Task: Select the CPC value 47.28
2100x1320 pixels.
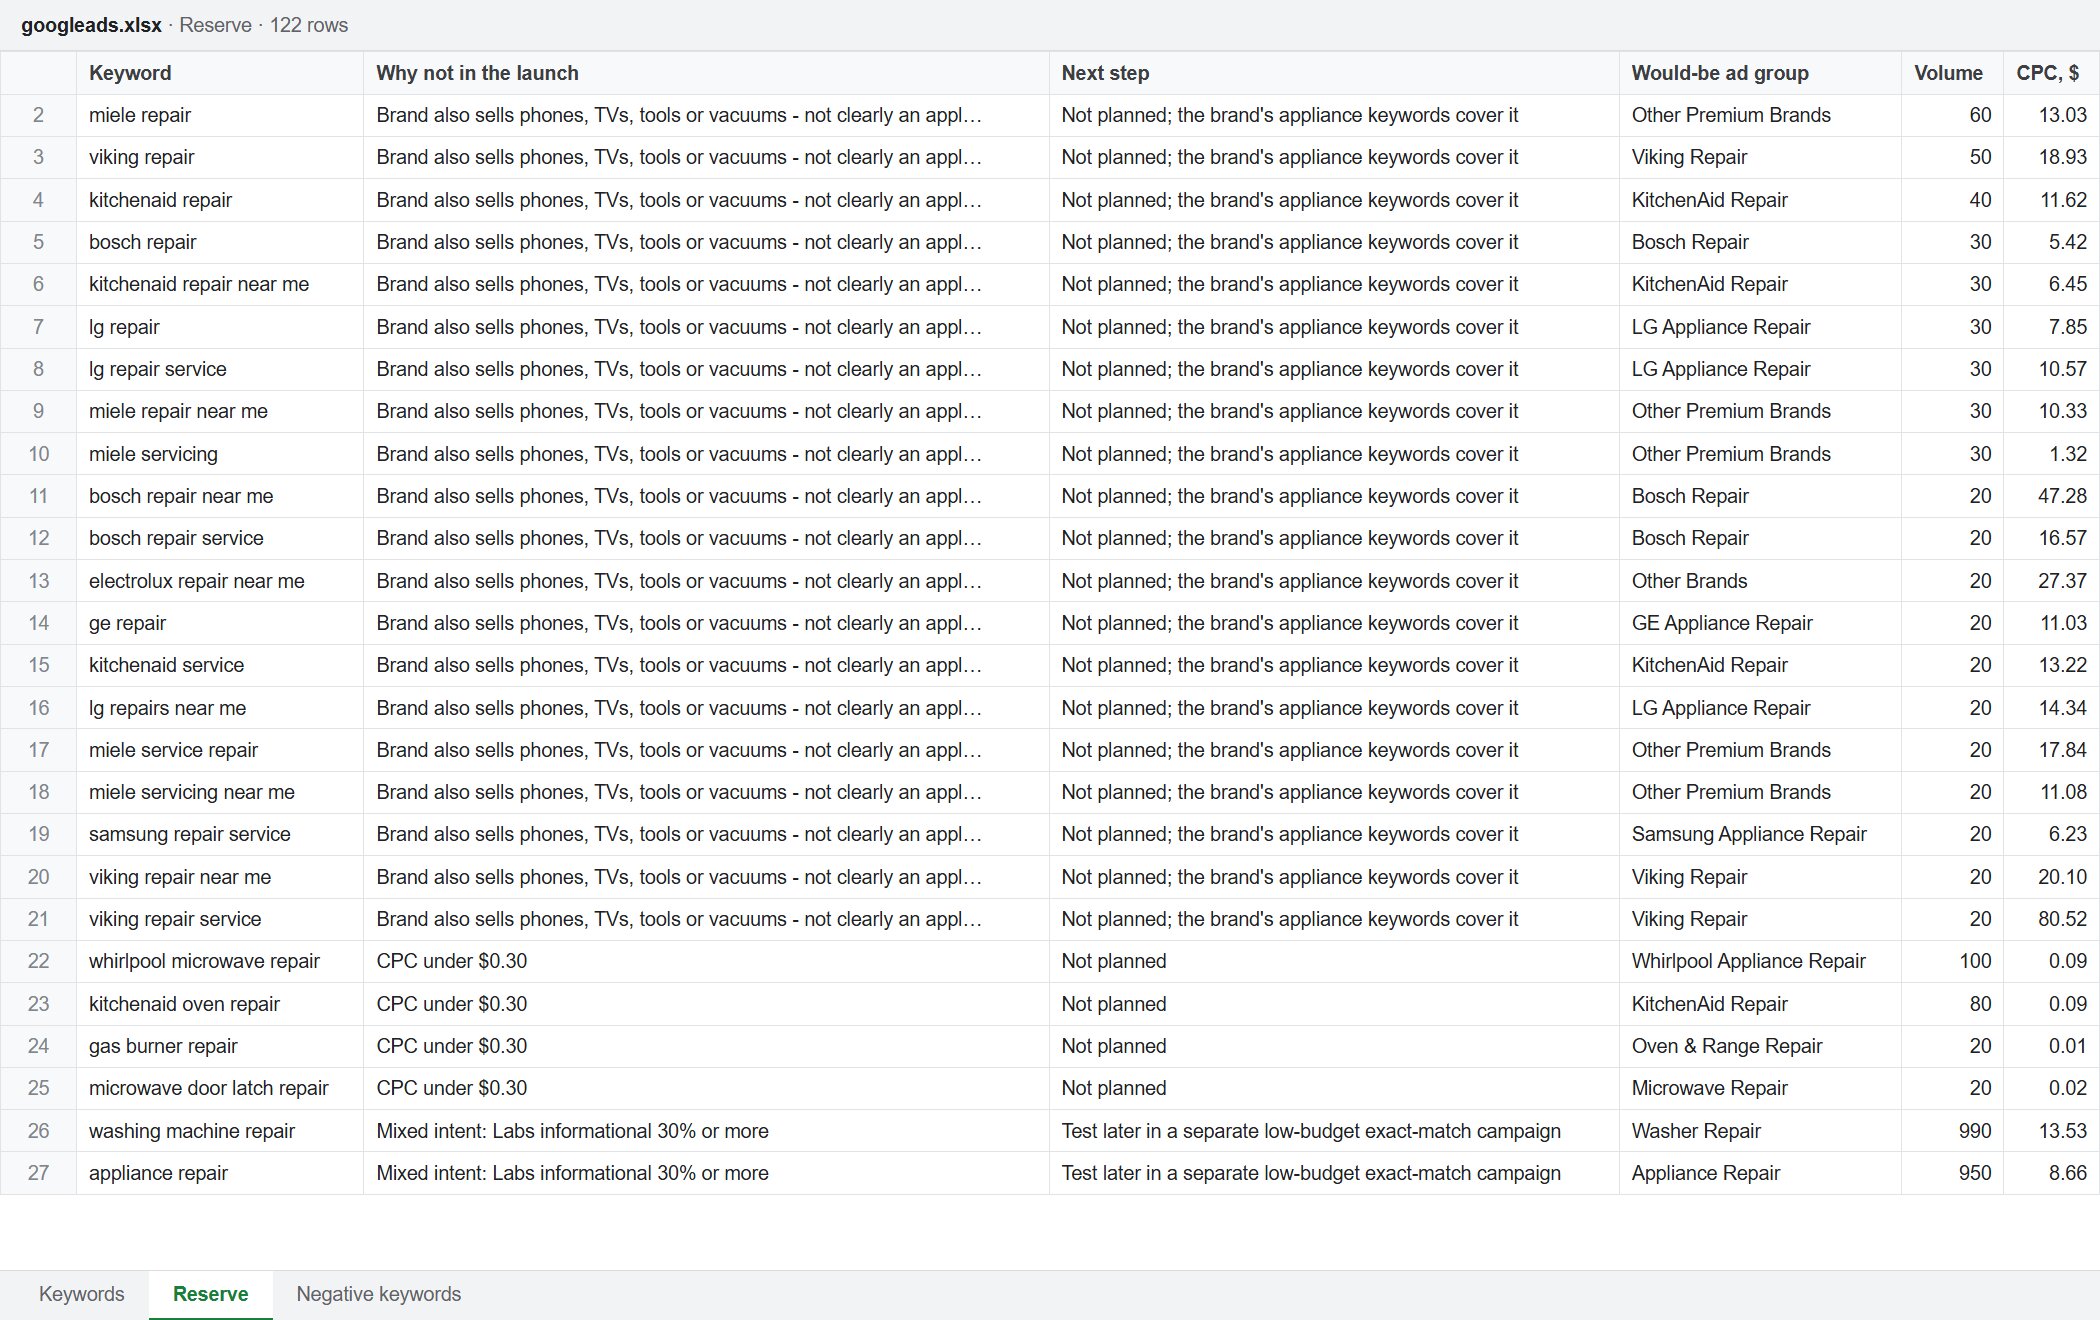Action: coord(2051,496)
